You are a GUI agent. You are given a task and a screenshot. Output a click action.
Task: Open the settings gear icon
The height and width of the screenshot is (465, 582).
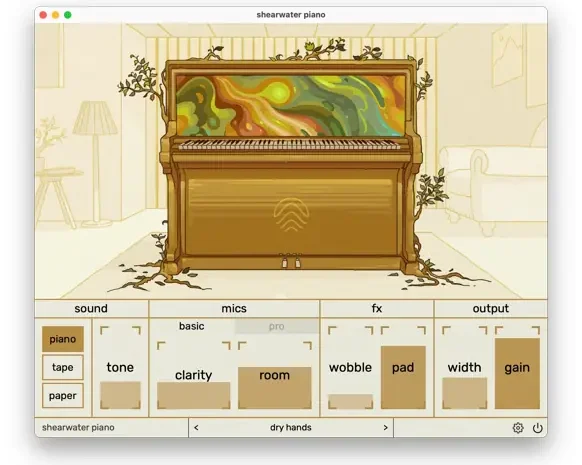tap(518, 428)
